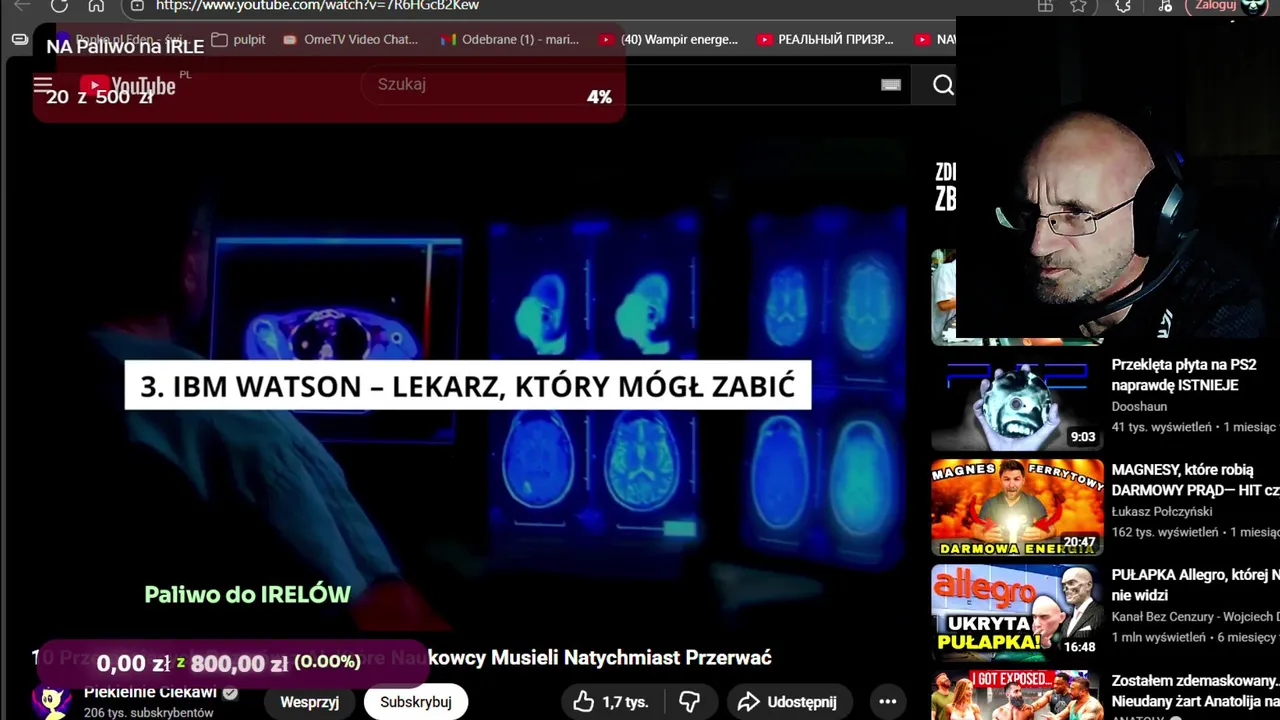The height and width of the screenshot is (720, 1280).
Task: Go to the YouTube home logo
Action: tap(128, 86)
